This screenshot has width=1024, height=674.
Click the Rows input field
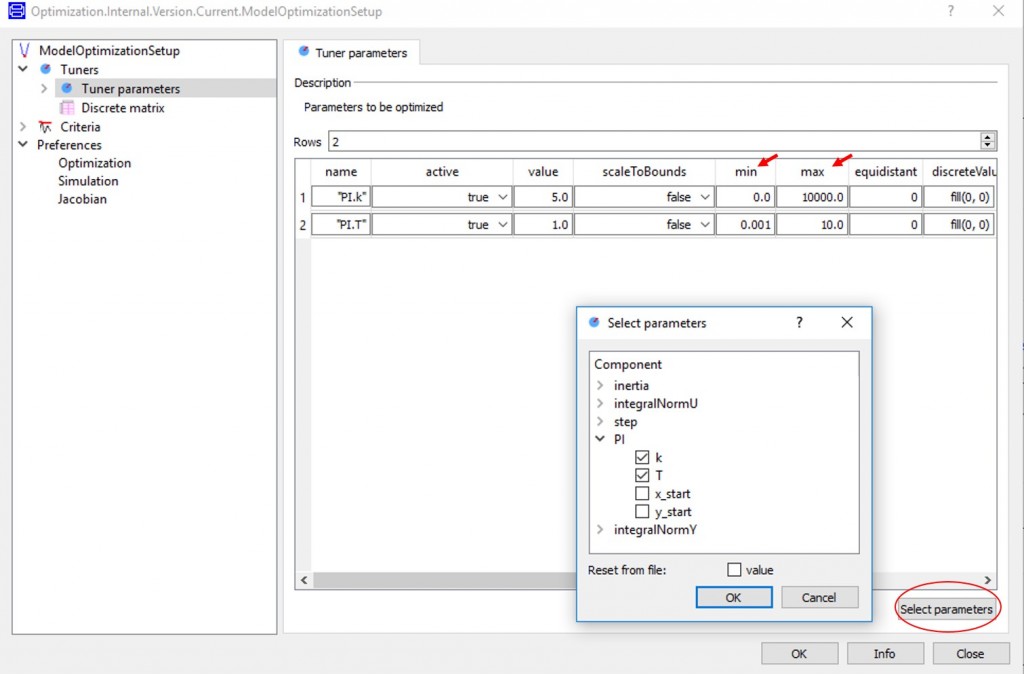(654, 142)
